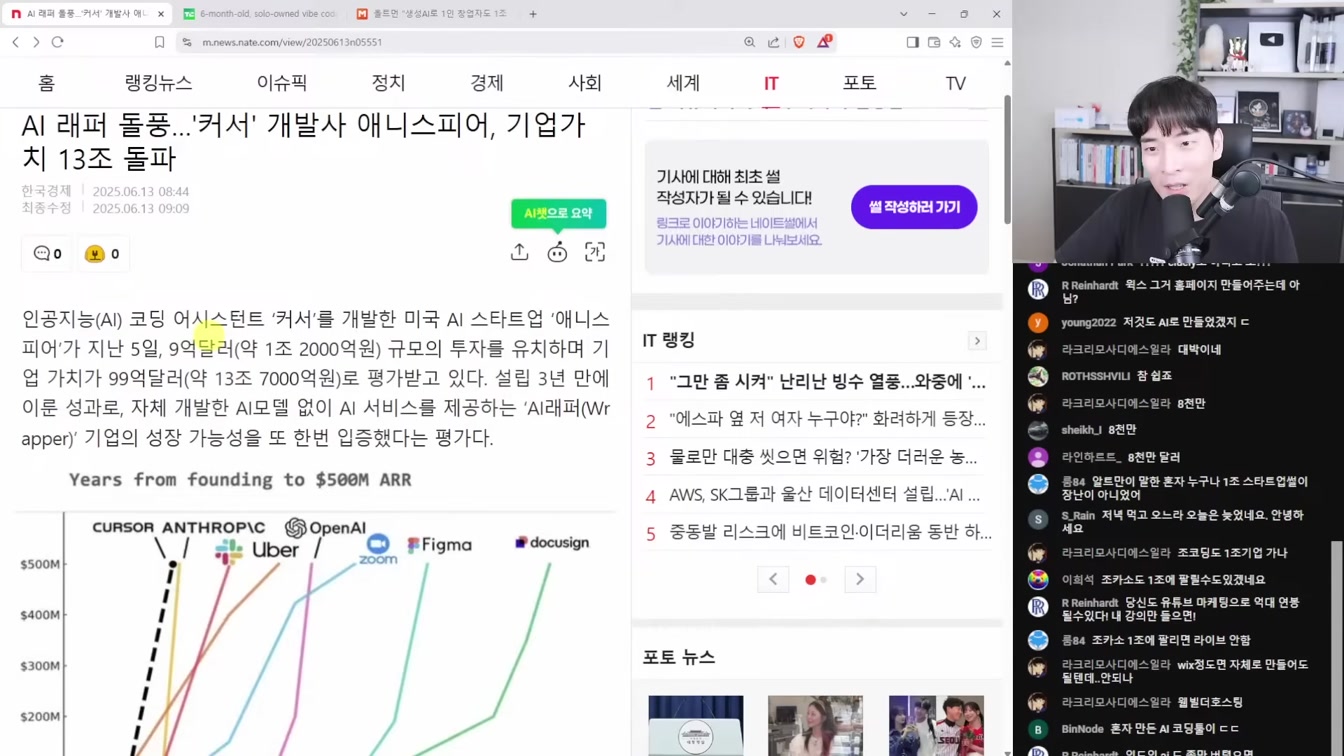The height and width of the screenshot is (756, 1344).
Task: Click the share icon in the address bar
Action: tap(773, 42)
